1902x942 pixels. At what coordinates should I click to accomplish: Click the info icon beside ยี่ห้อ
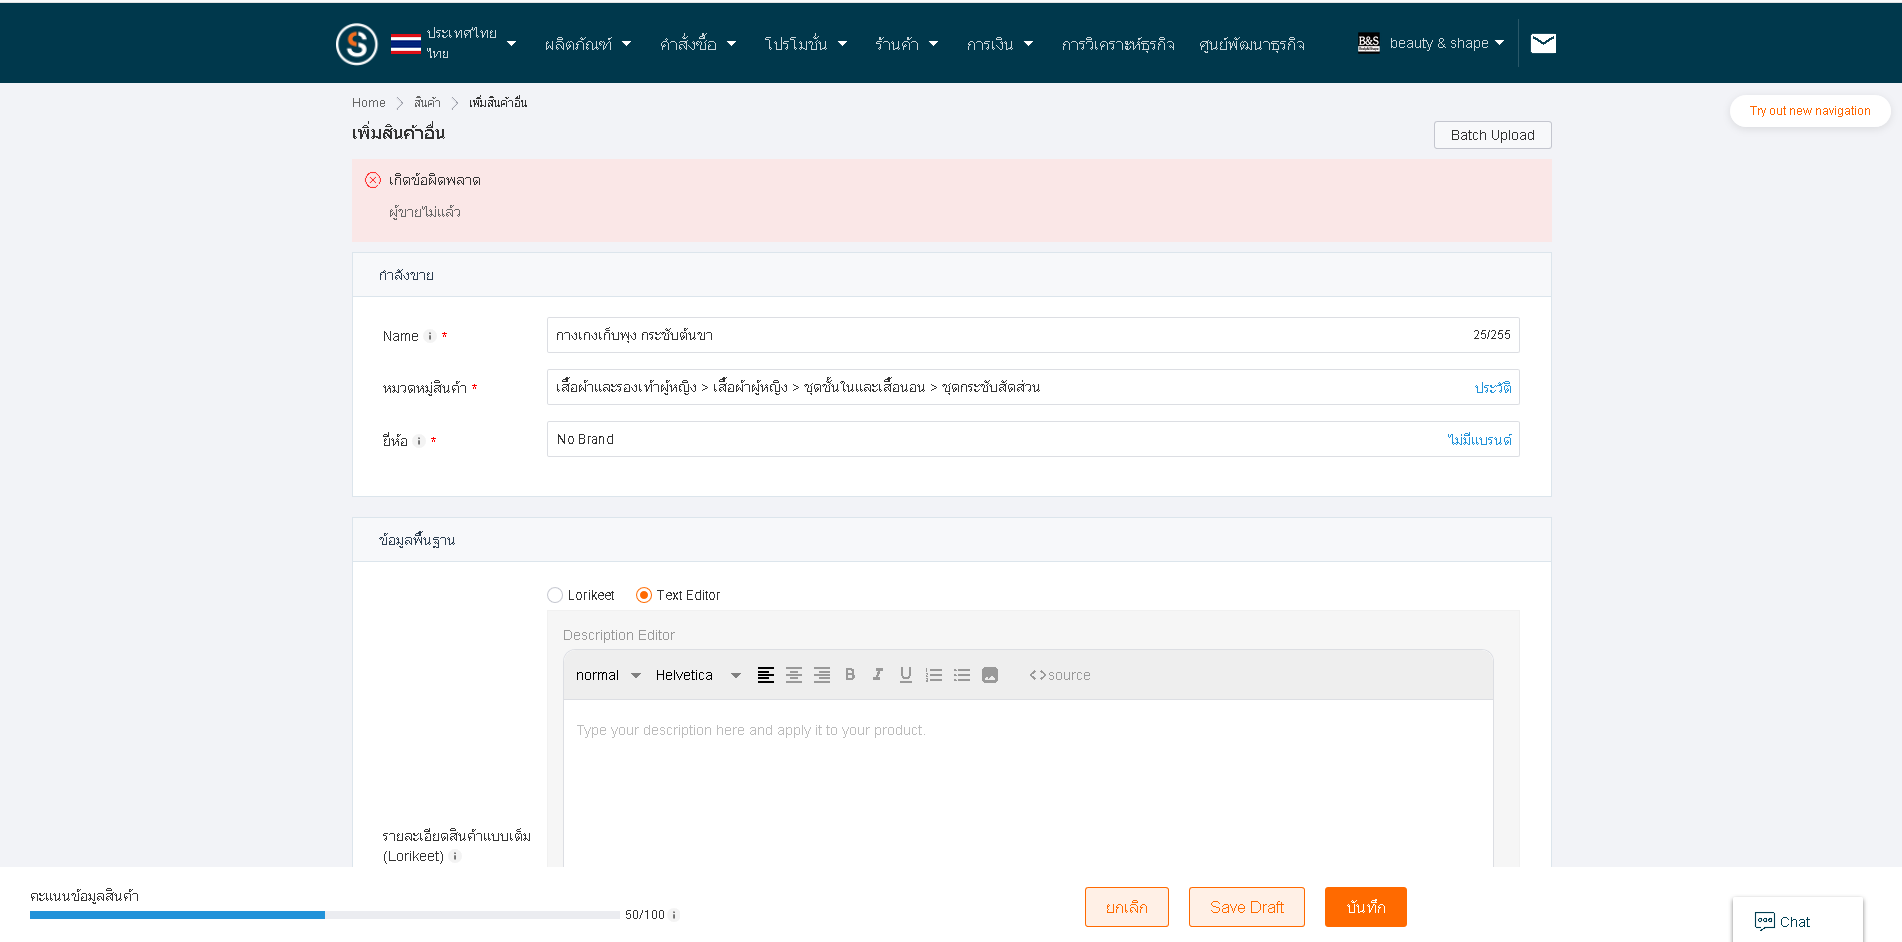(419, 441)
